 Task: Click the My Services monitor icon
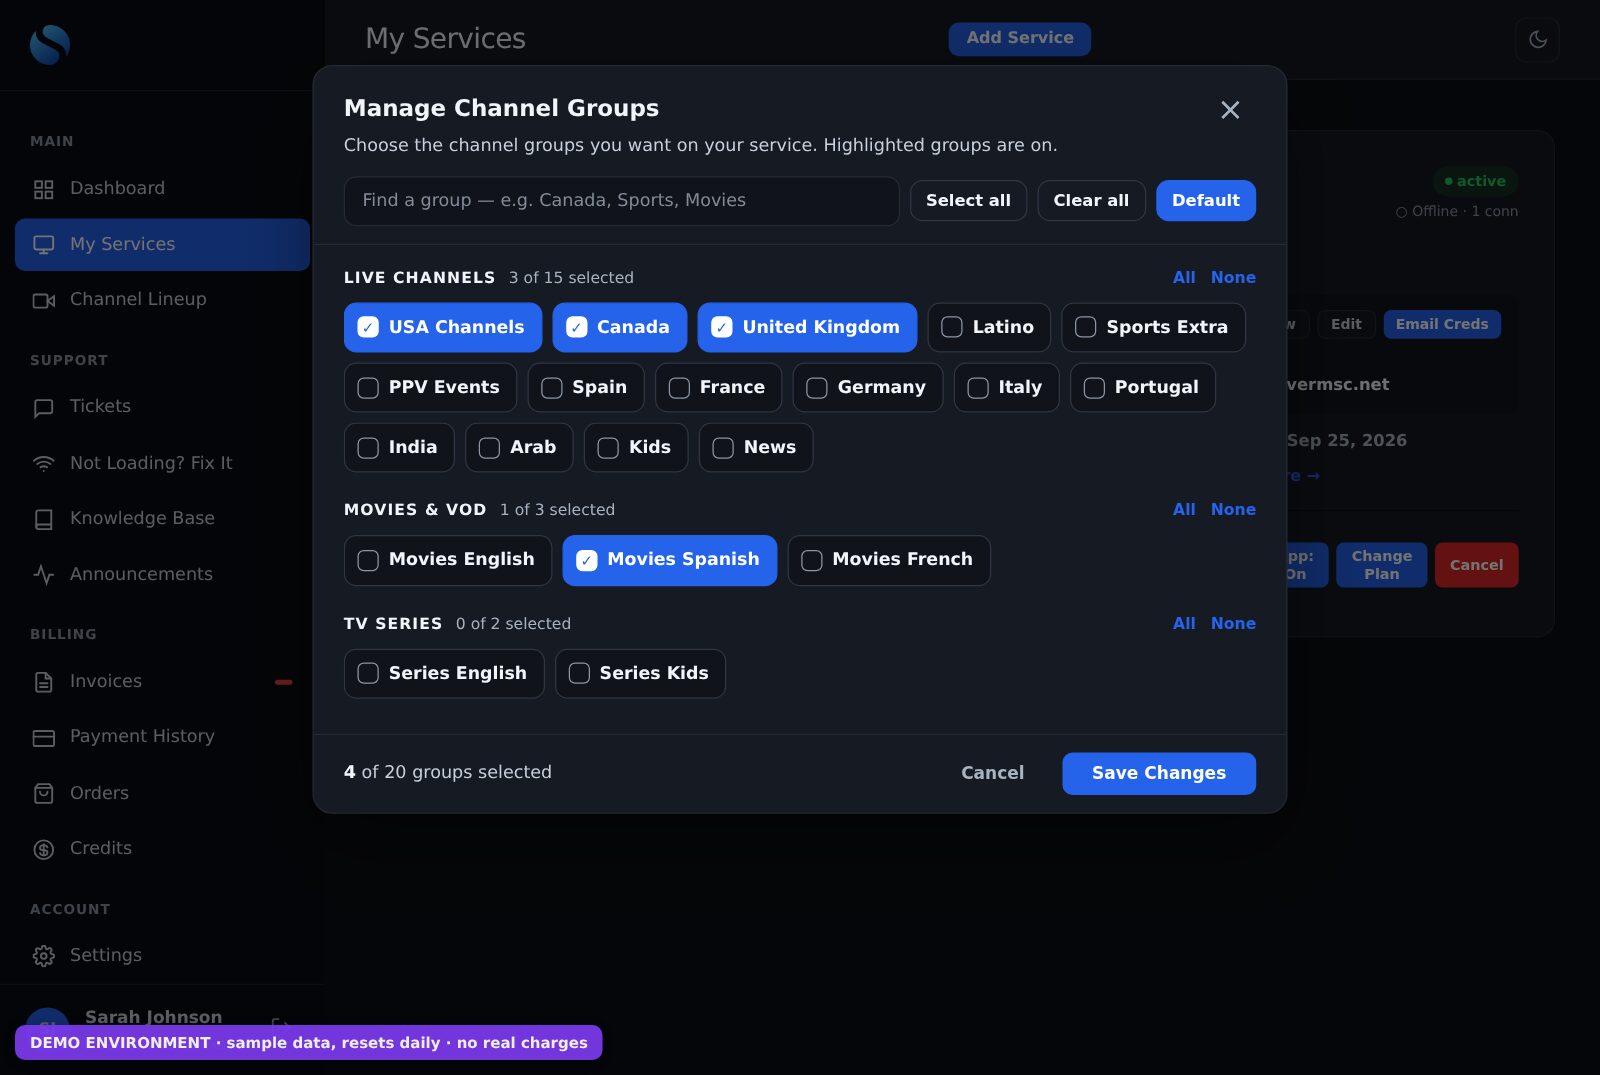[x=43, y=245]
